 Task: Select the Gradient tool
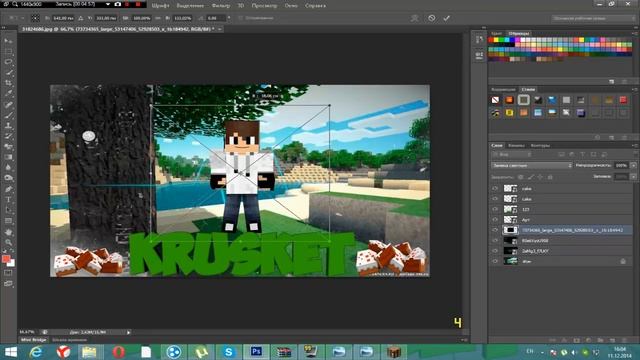point(8,157)
